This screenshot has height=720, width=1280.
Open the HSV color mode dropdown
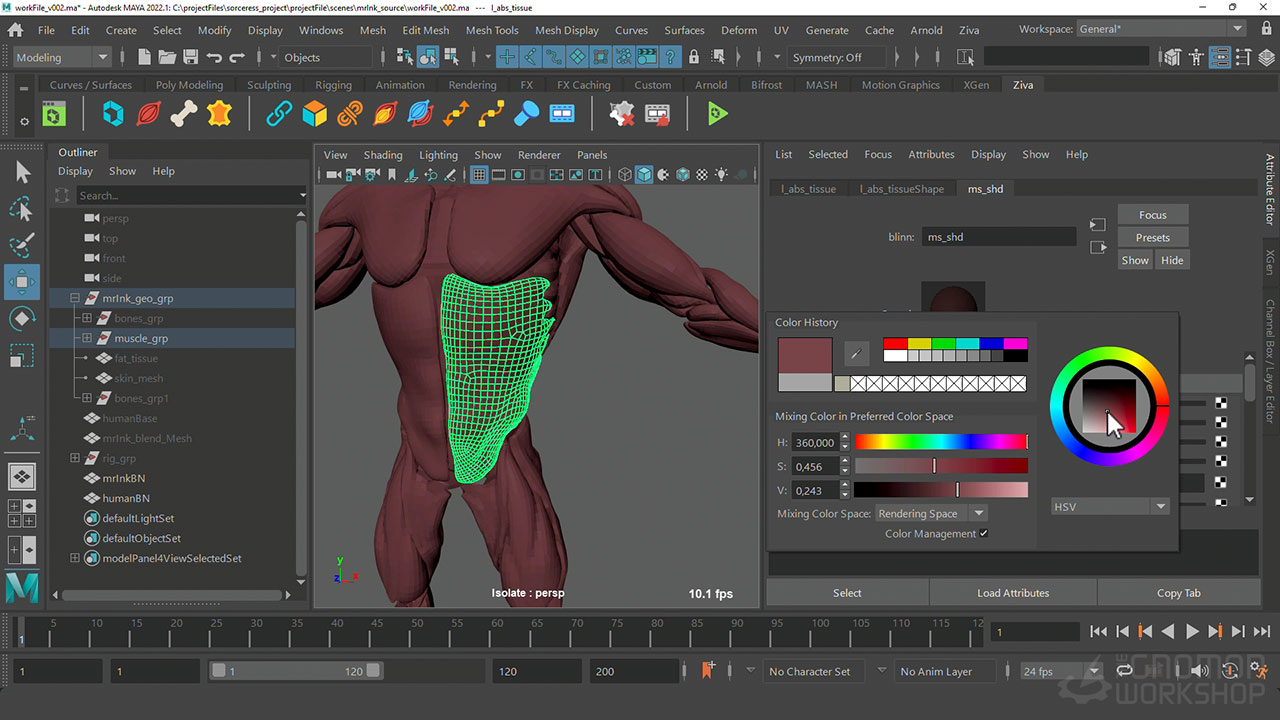1109,507
